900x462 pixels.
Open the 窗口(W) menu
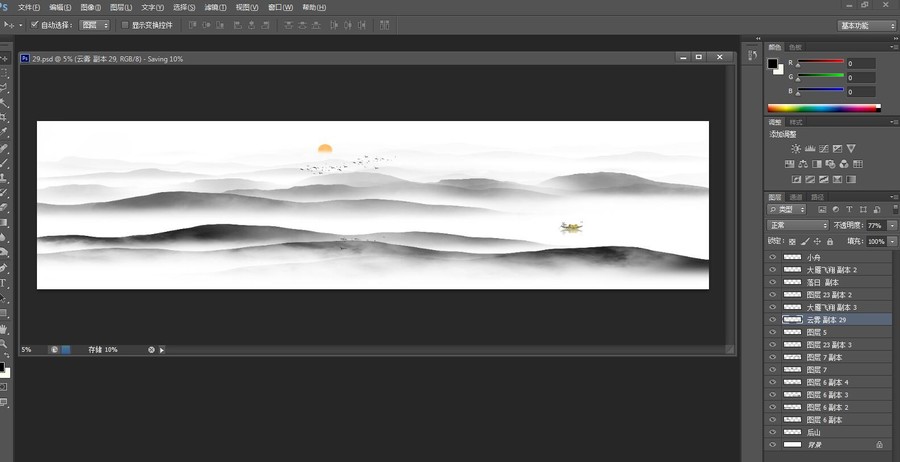280,7
